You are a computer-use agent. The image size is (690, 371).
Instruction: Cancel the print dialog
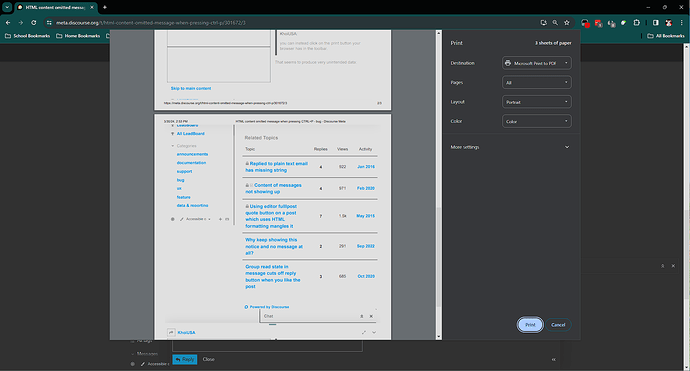558,325
